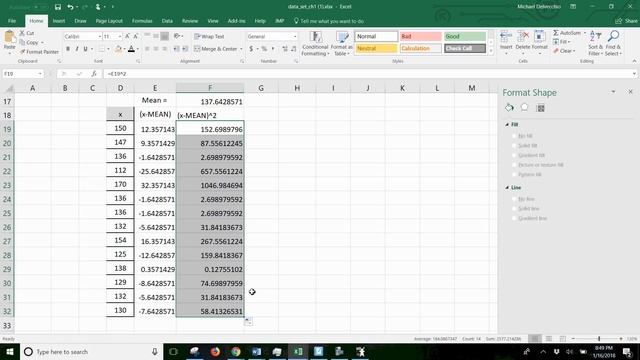Select the Solid line radio option
This screenshot has width=640, height=360.
pos(514,209)
